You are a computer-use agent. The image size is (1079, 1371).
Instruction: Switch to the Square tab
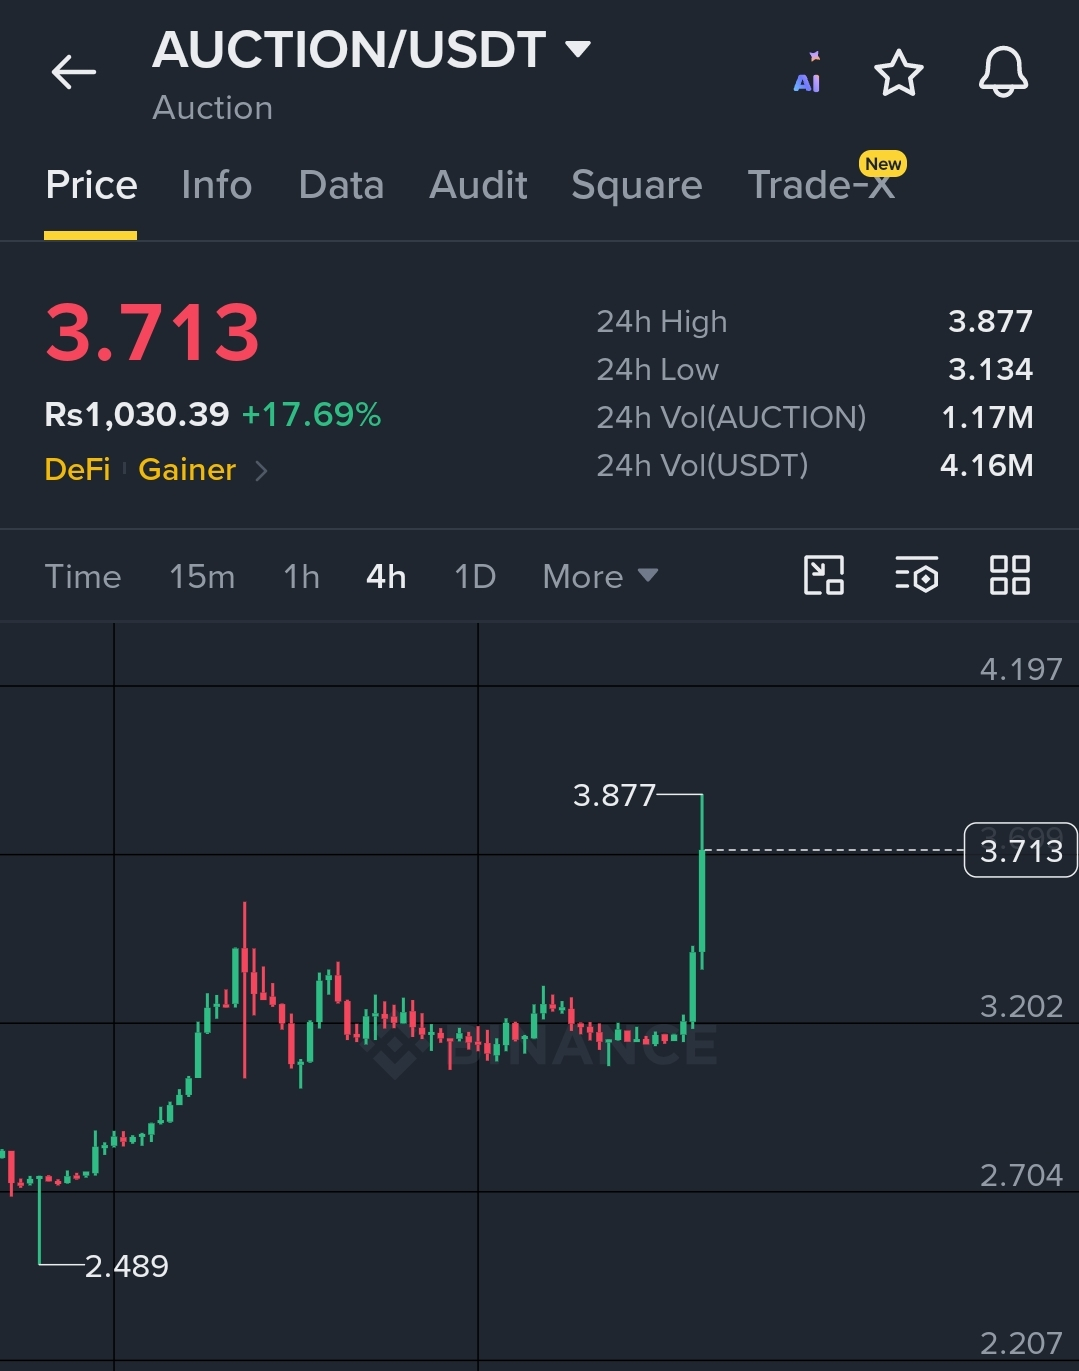coord(637,185)
